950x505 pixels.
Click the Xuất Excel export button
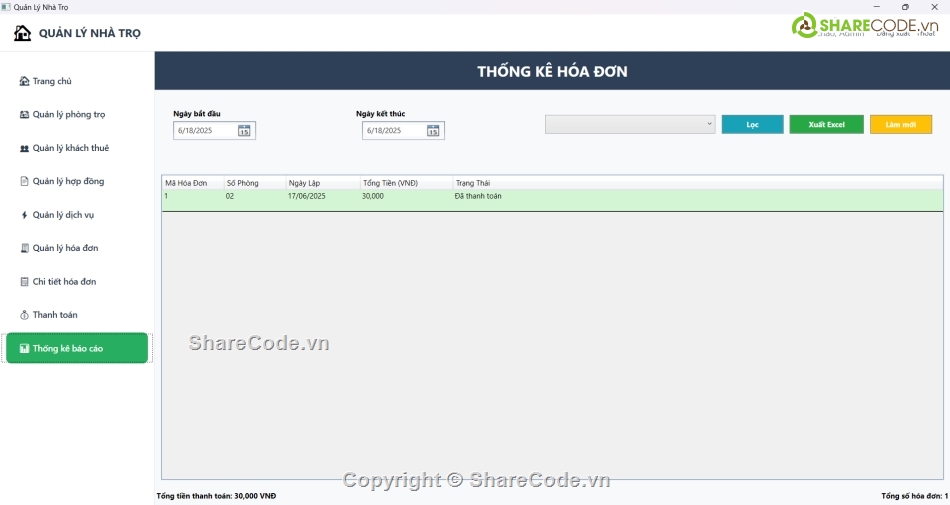[x=826, y=124]
